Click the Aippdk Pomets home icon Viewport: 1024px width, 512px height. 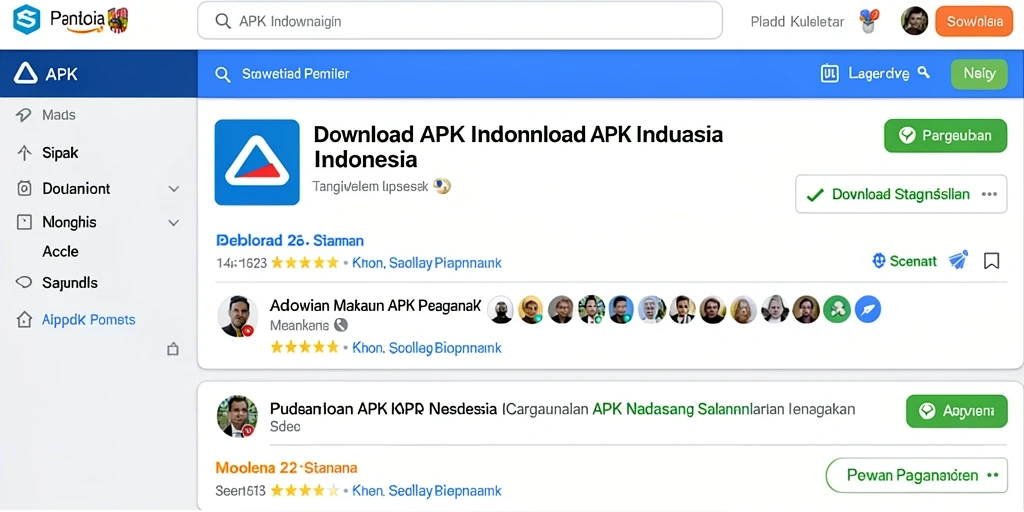tap(24, 319)
